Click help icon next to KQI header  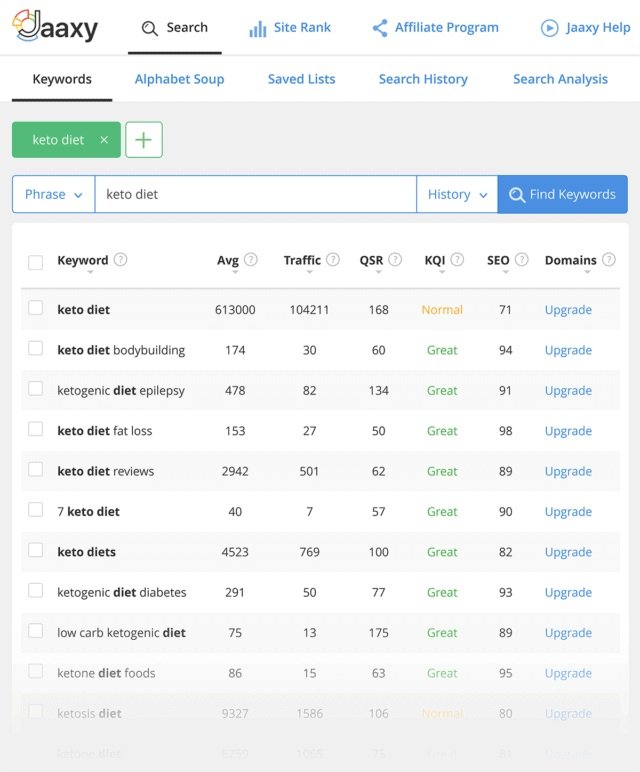(457, 260)
